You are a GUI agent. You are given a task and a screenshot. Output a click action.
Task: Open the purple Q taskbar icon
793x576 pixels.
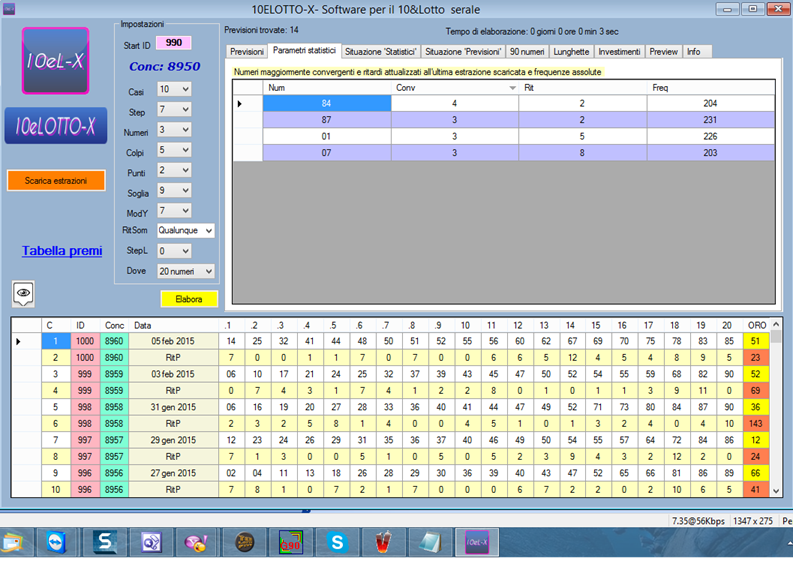tap(151, 542)
